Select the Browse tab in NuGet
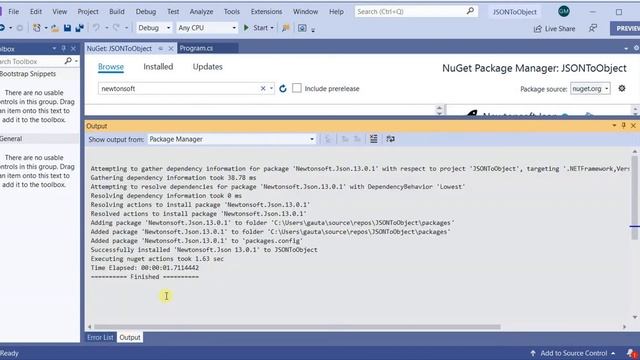The image size is (640, 360). tap(111, 67)
